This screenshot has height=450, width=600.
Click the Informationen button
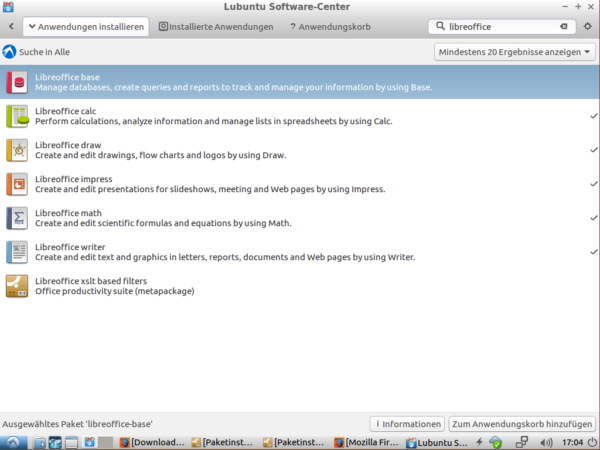coord(407,424)
